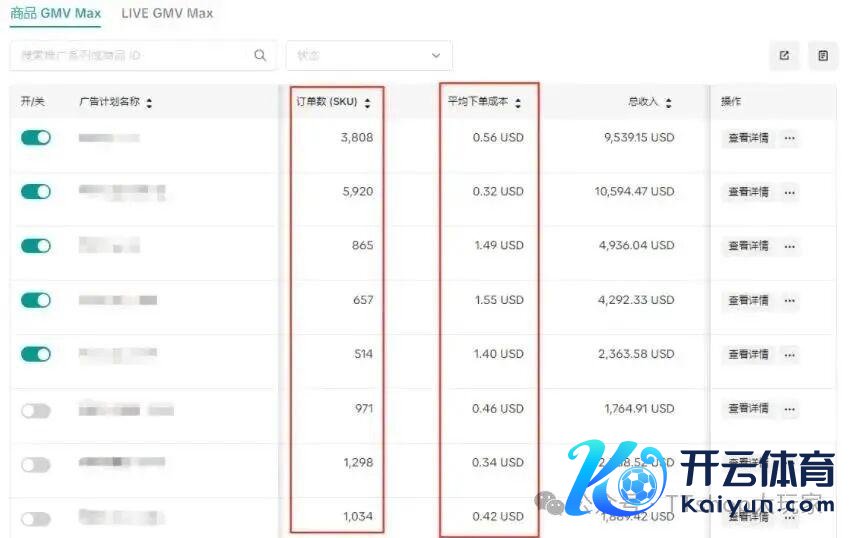Sort by 订单数 (SKU) column arrows
Image resolution: width=850 pixels, height=538 pixels.
[x=367, y=103]
